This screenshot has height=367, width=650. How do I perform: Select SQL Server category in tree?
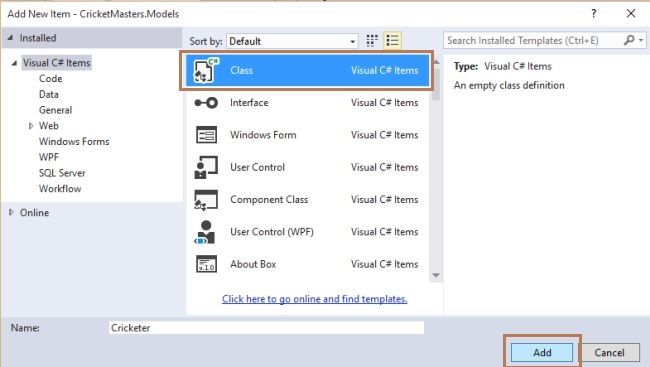click(x=62, y=173)
